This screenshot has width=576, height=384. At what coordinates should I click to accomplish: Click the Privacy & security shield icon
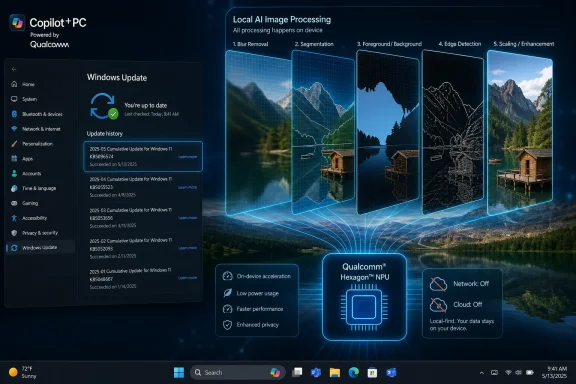pyautogui.click(x=14, y=233)
